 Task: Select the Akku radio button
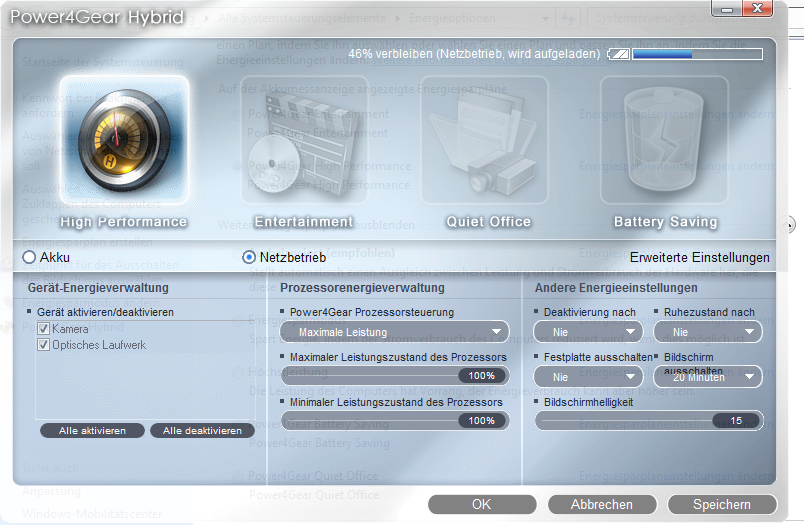[x=29, y=257]
